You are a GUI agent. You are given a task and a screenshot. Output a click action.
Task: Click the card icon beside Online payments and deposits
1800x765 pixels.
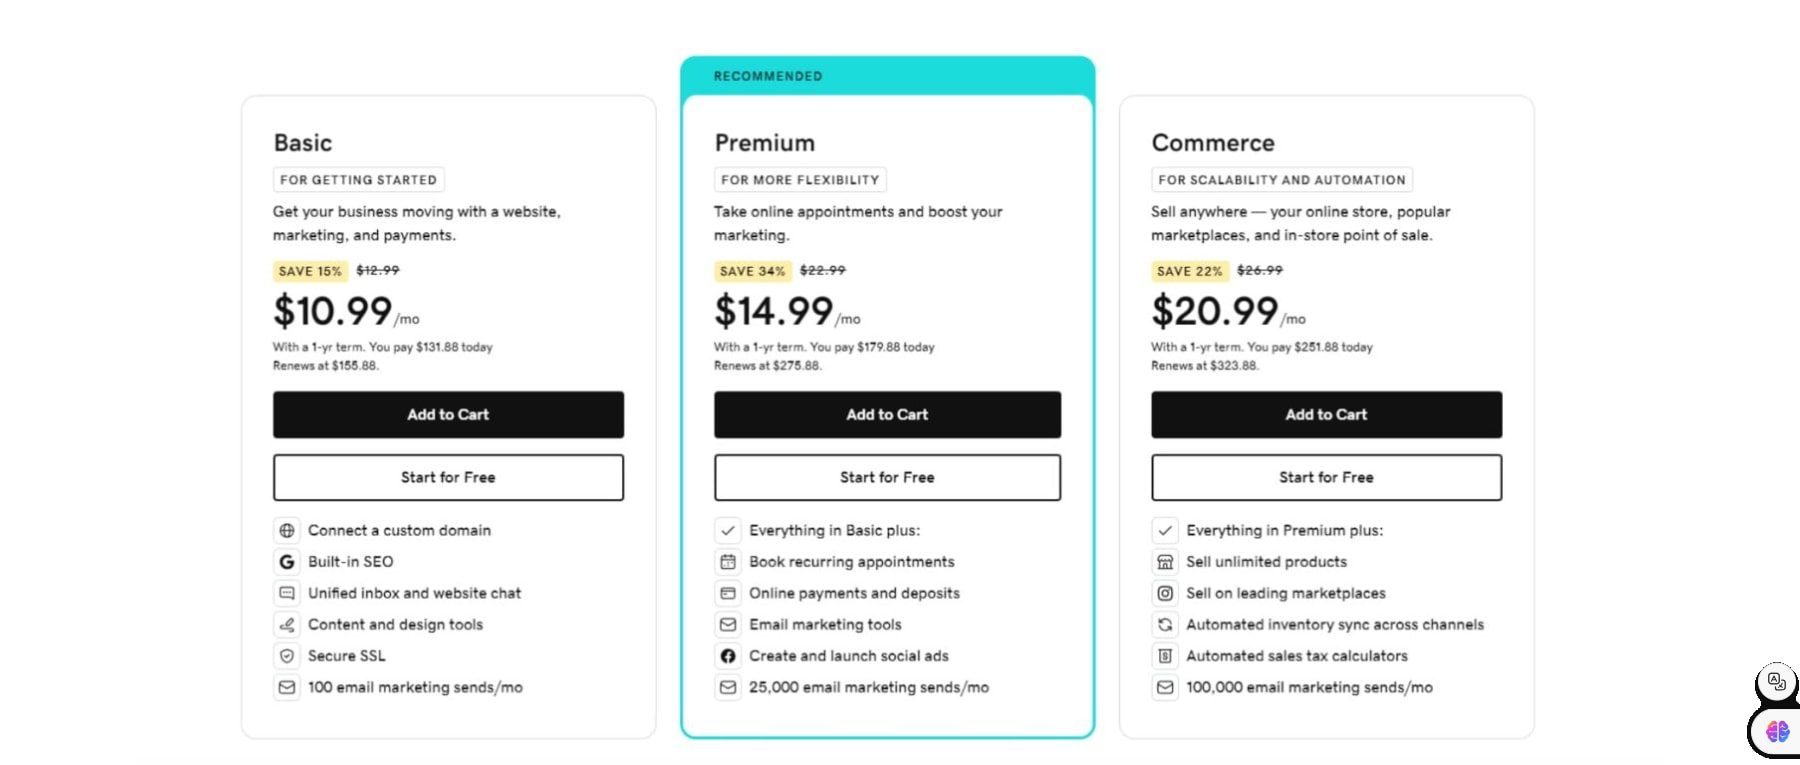pos(727,593)
